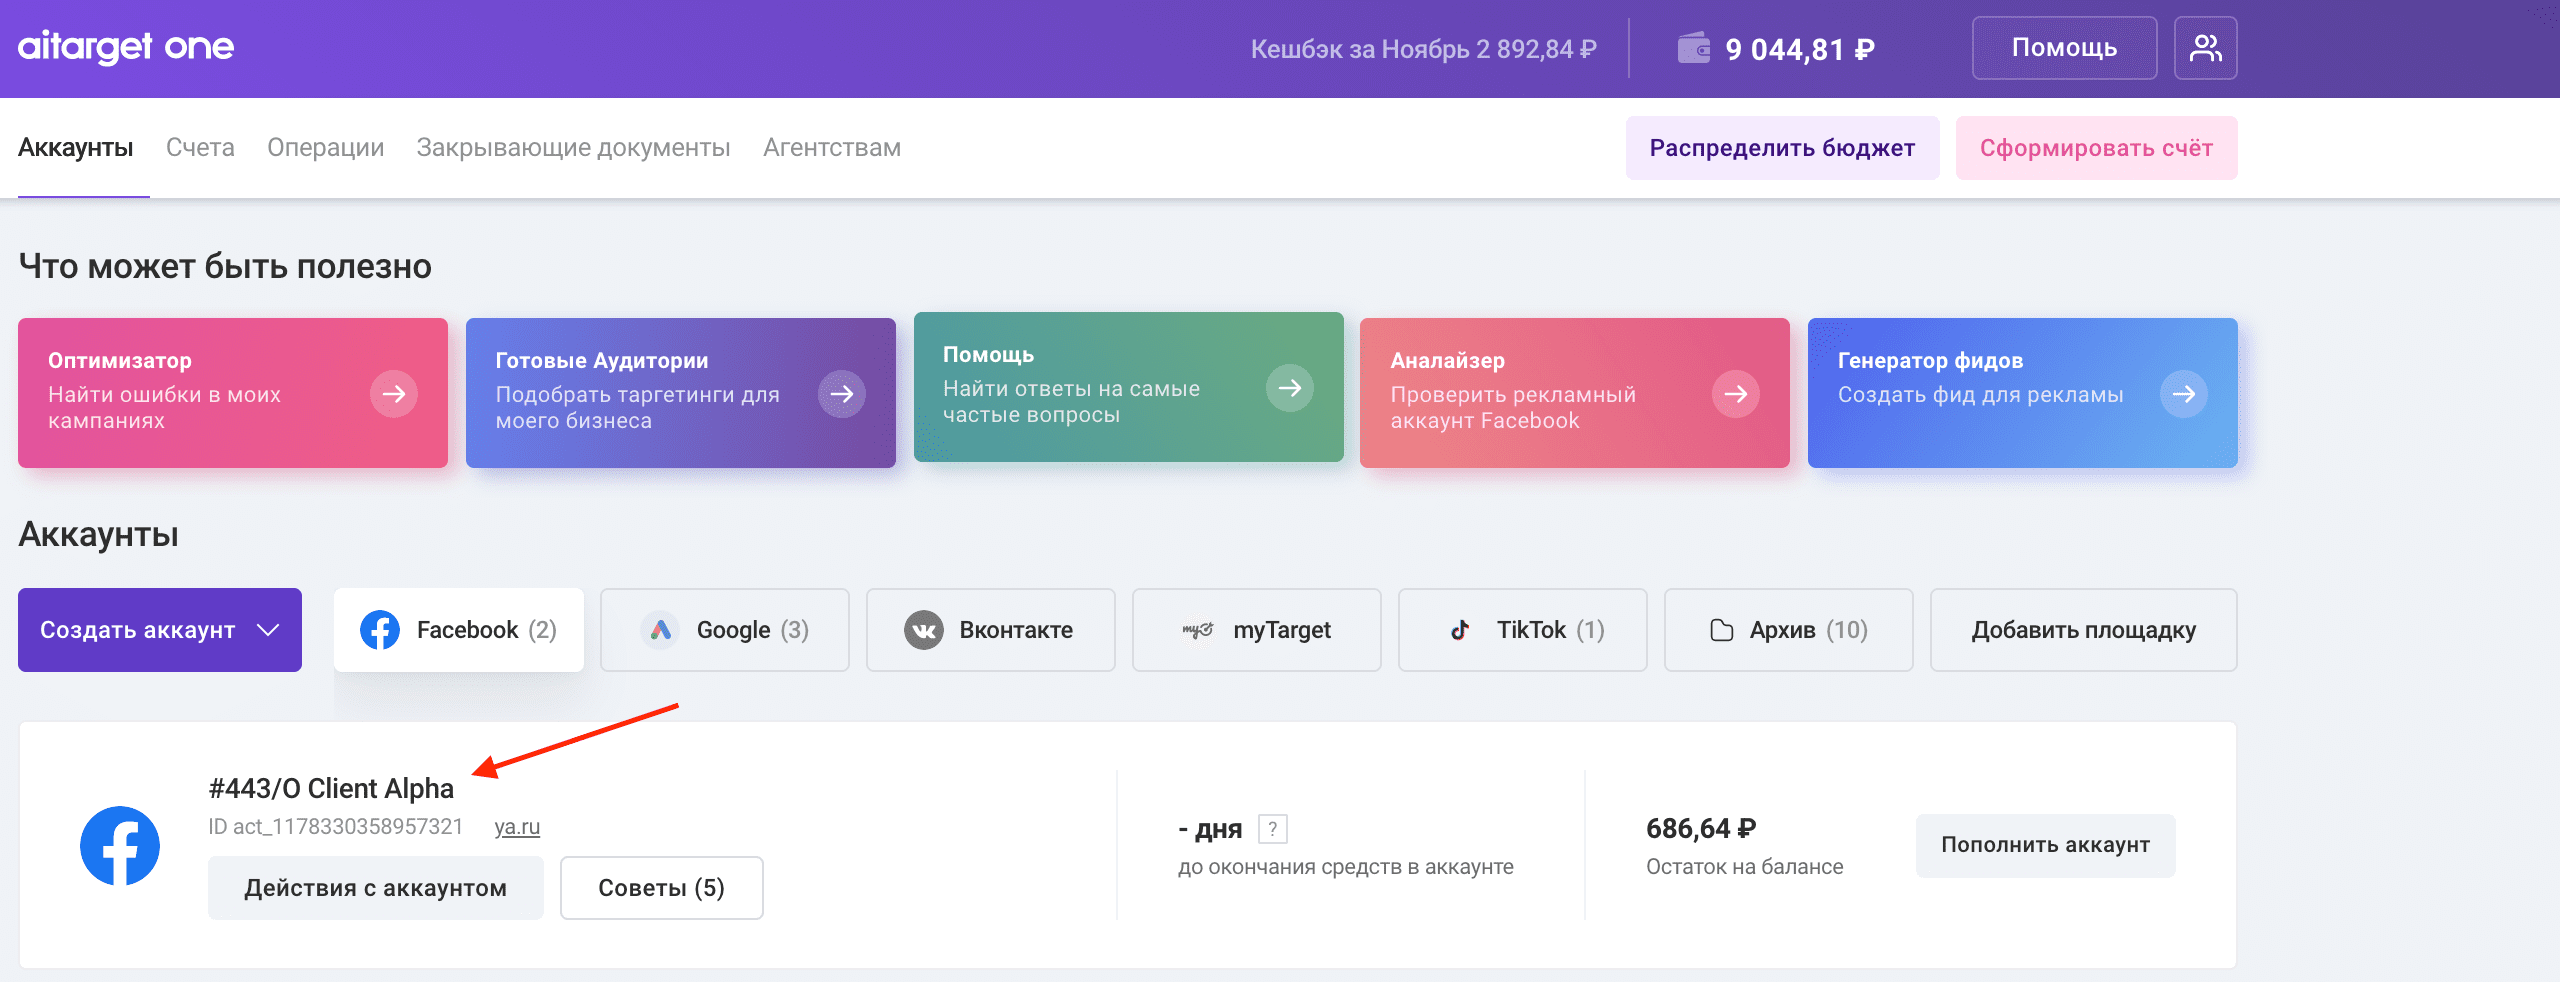Select the Facebook (2) platform tab

tap(459, 630)
